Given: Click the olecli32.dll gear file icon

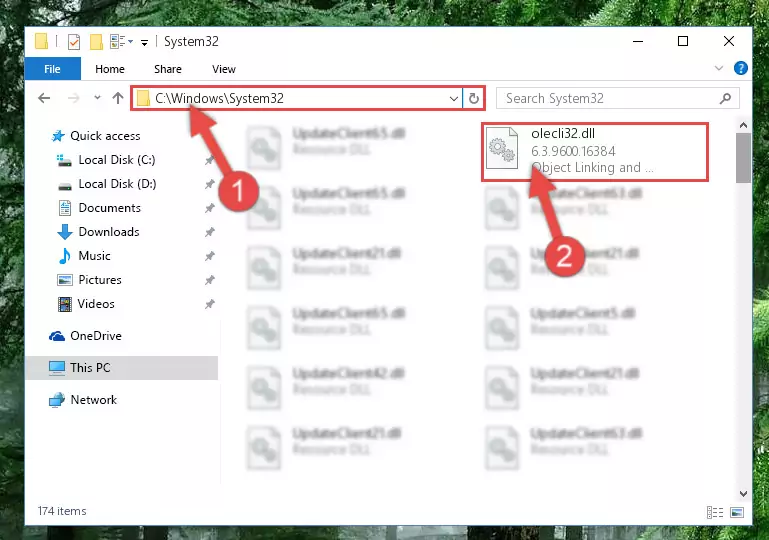Looking at the screenshot, I should tap(502, 148).
